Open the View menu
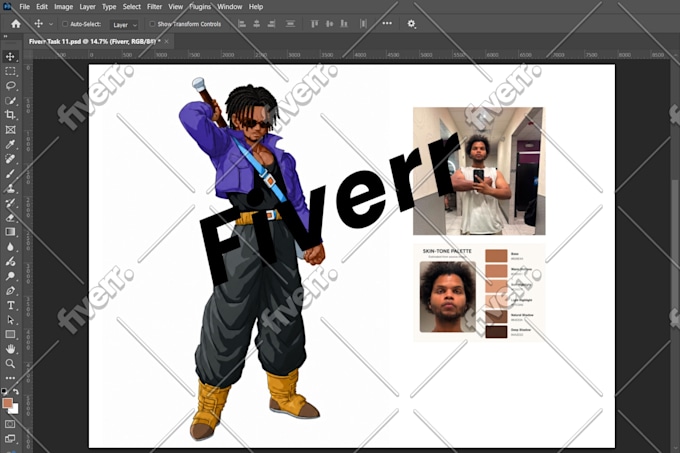680x453 pixels. click(176, 7)
